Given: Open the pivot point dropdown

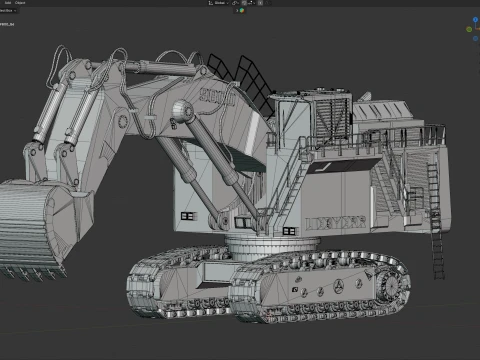Looking at the screenshot, I should (235, 3).
